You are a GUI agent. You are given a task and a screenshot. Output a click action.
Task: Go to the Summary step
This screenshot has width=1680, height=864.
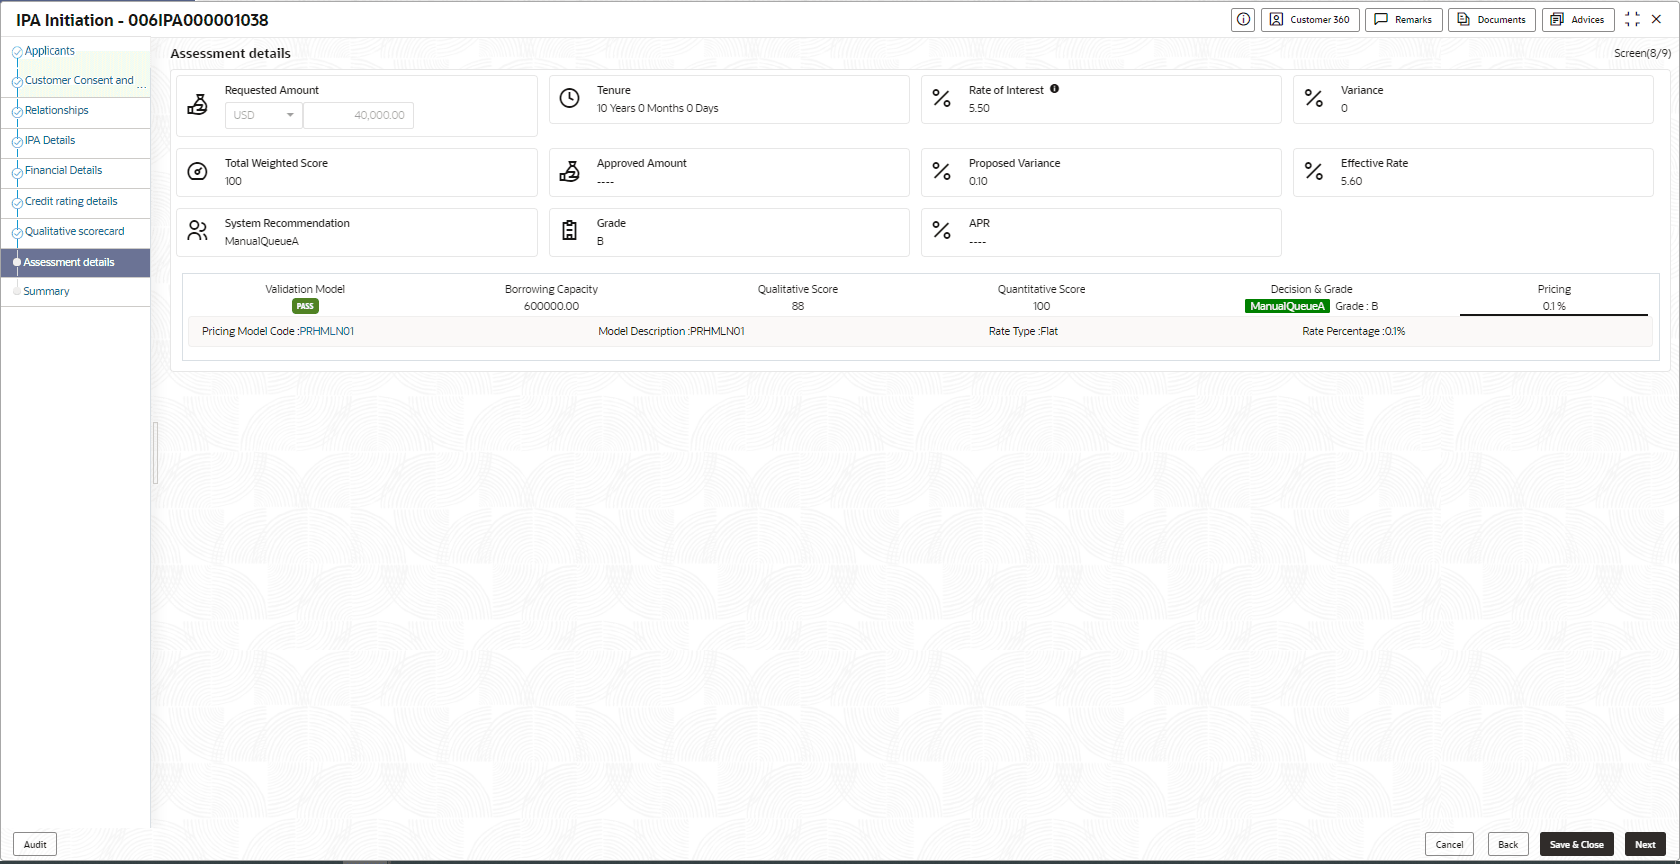(x=46, y=292)
